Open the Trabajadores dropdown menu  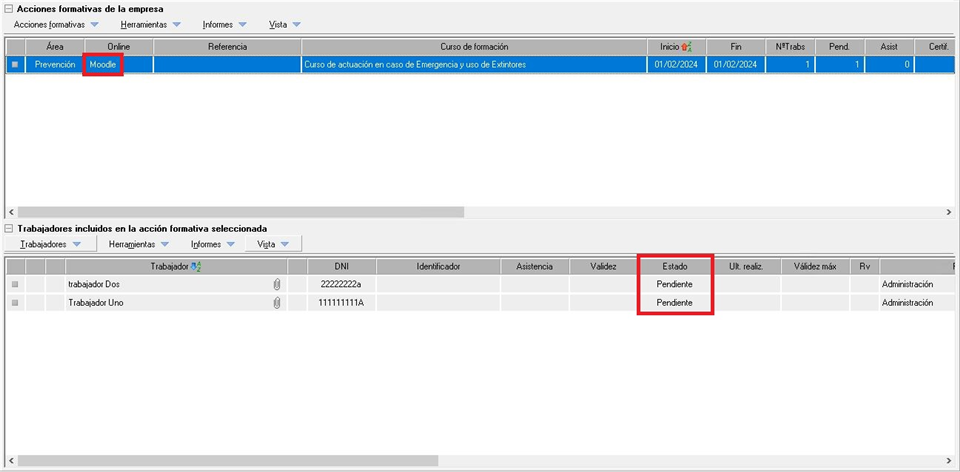point(51,244)
